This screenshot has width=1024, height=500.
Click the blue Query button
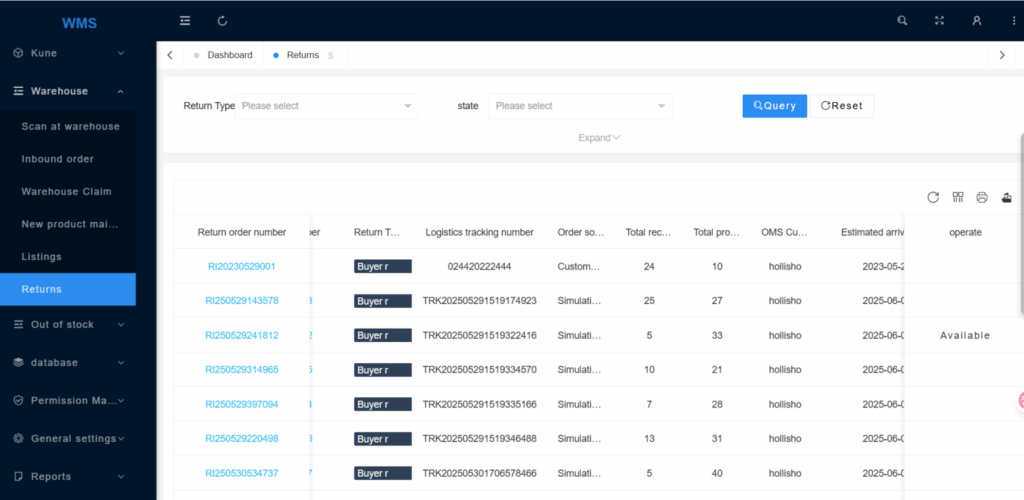click(x=774, y=106)
